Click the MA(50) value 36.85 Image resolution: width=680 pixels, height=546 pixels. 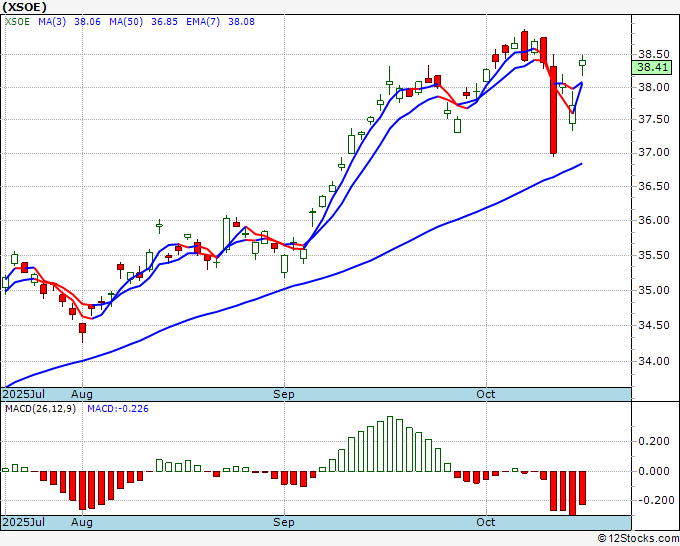pyautogui.click(x=164, y=22)
